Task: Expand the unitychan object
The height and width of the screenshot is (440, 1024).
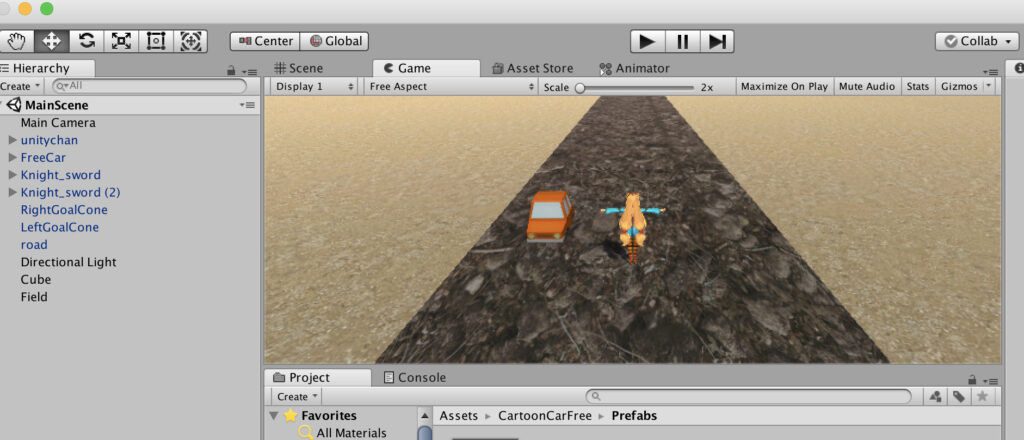Action: [x=12, y=140]
